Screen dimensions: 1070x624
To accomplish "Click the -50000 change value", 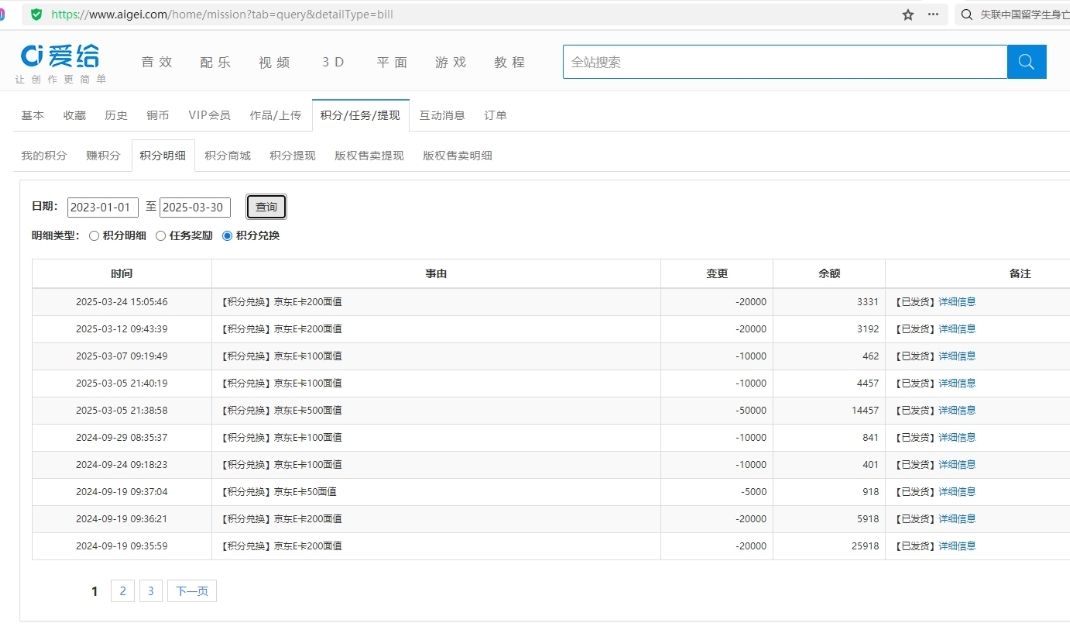I will pos(751,410).
